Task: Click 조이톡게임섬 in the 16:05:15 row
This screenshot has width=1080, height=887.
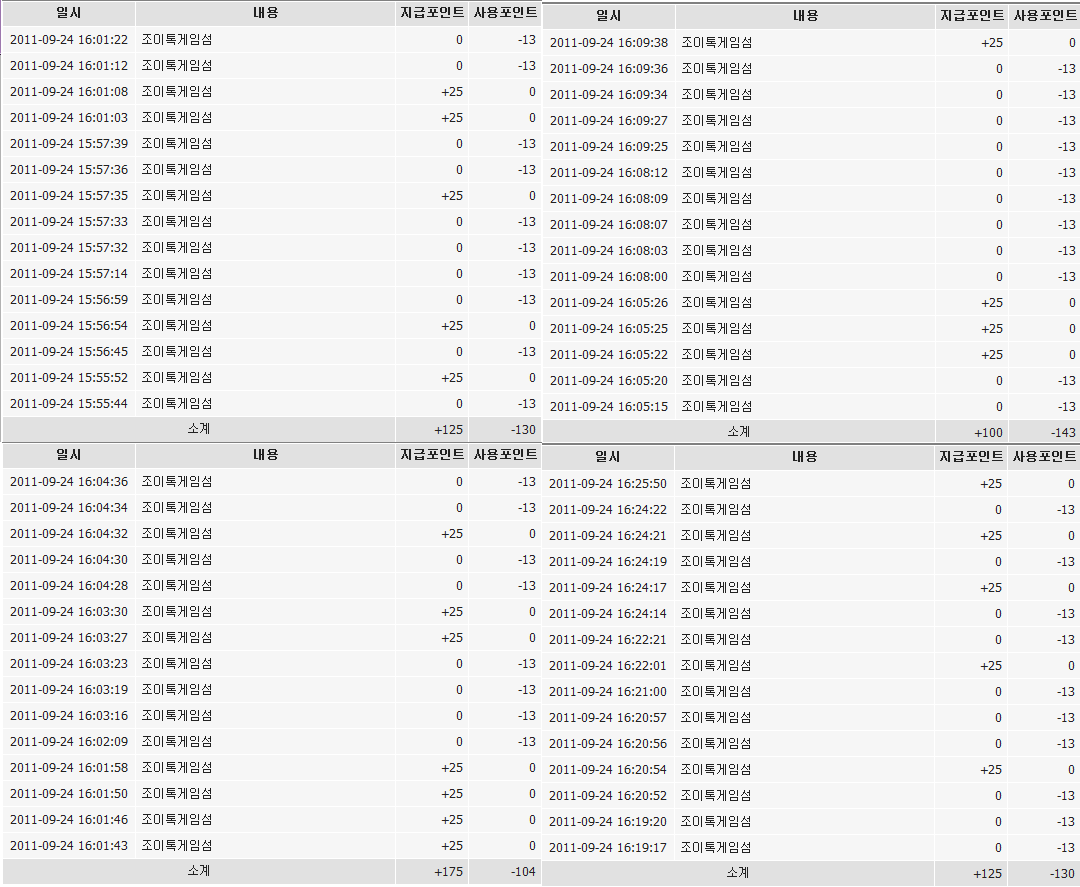Action: (717, 407)
